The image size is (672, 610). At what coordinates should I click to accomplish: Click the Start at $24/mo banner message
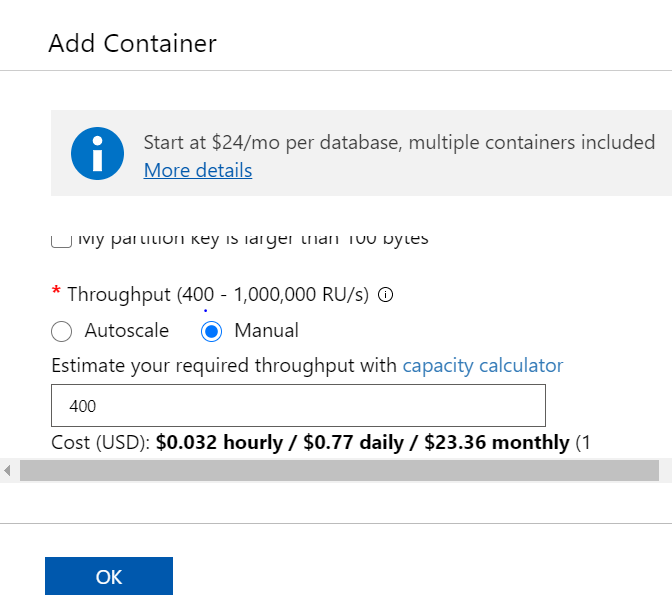click(x=399, y=142)
